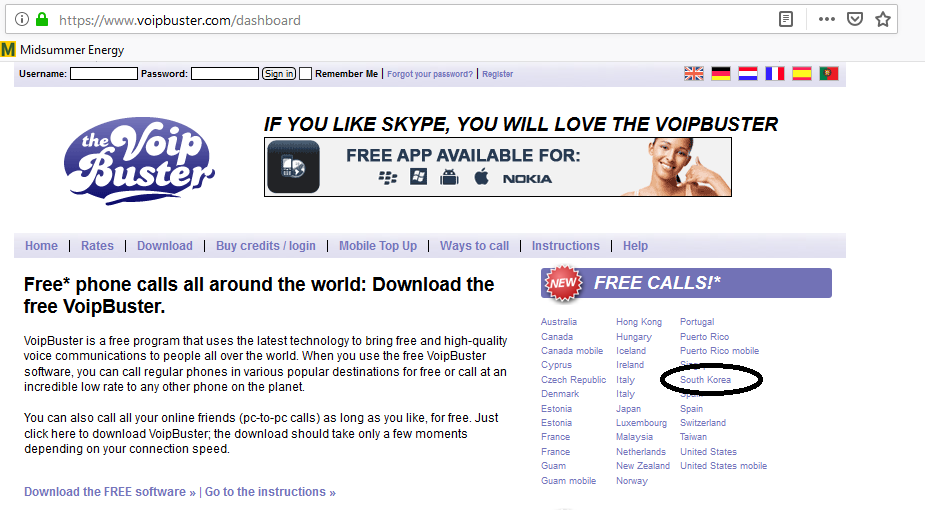Focus the Username input field
The height and width of the screenshot is (510, 925).
pos(104,74)
